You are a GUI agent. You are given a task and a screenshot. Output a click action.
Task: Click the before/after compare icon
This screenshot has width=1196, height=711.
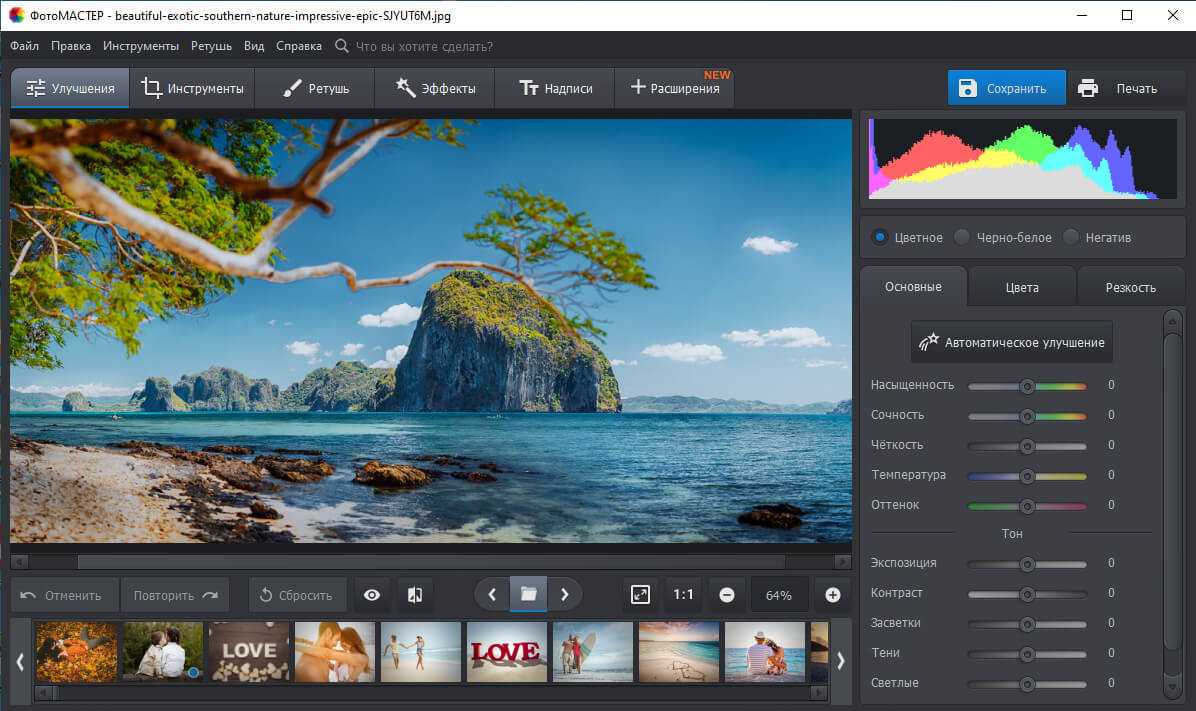(415, 595)
